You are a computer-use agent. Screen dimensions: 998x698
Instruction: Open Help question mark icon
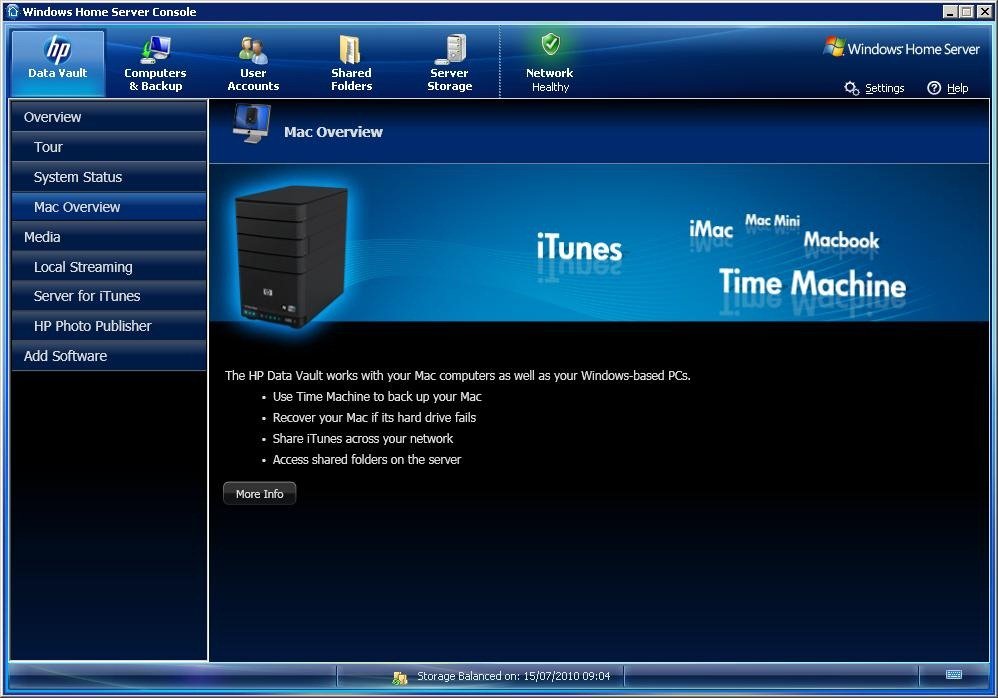934,88
